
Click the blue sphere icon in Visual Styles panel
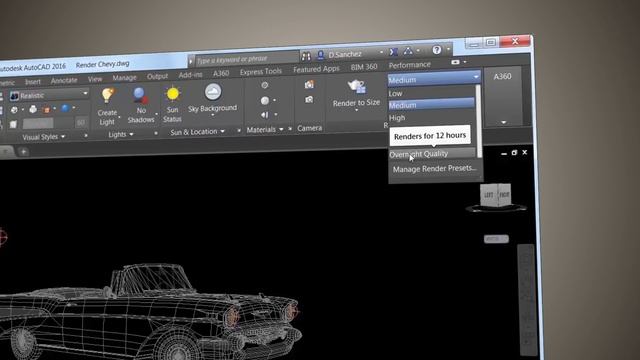tap(65, 108)
